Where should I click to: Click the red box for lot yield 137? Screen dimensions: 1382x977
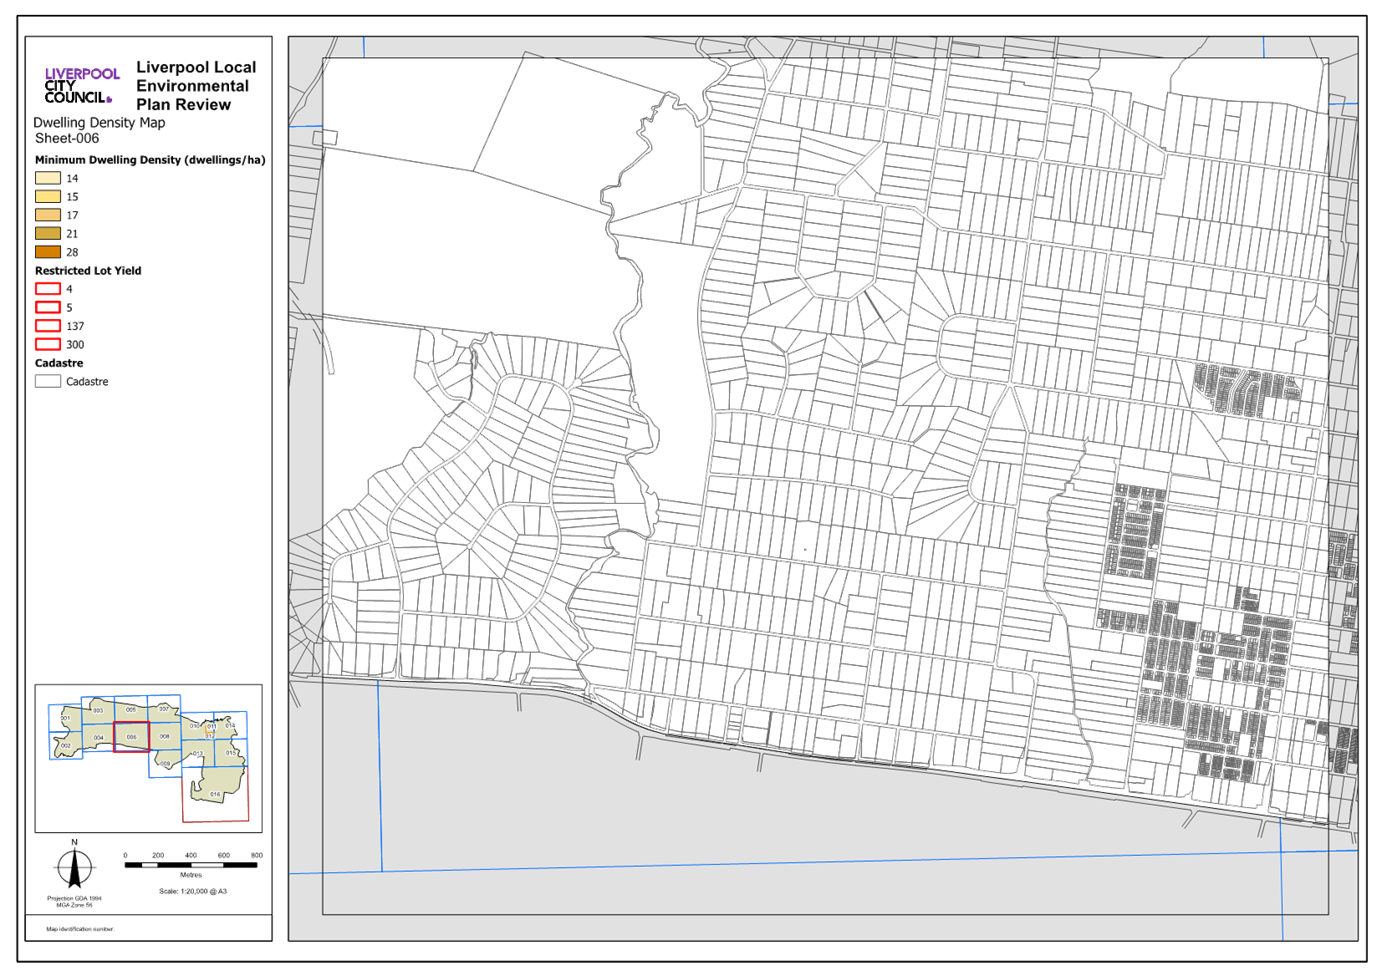tap(48, 326)
